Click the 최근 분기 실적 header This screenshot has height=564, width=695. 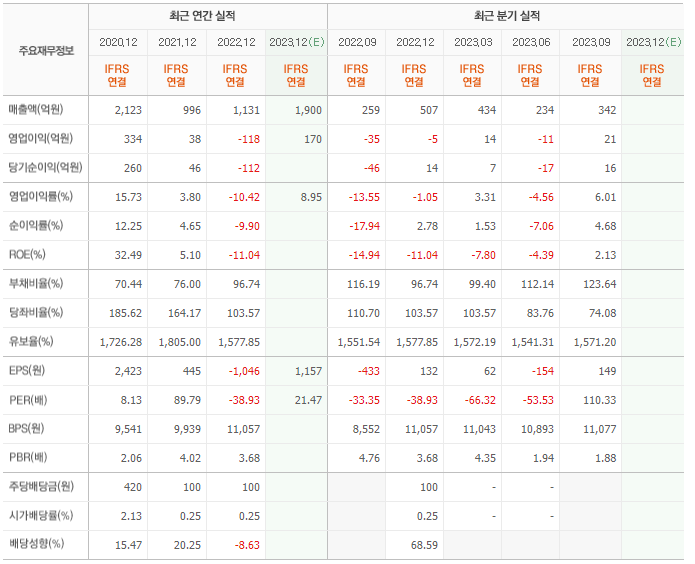click(x=507, y=16)
